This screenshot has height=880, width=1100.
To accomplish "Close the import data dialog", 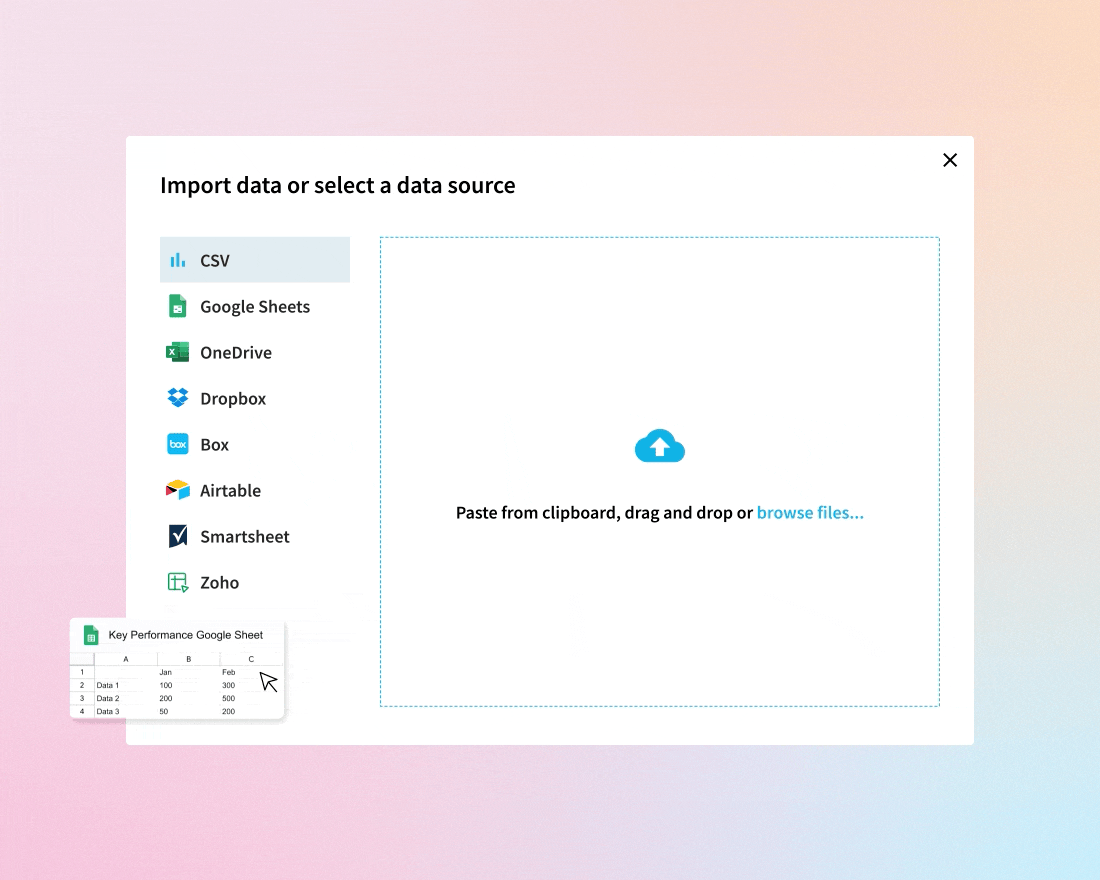I will click(x=950, y=160).
